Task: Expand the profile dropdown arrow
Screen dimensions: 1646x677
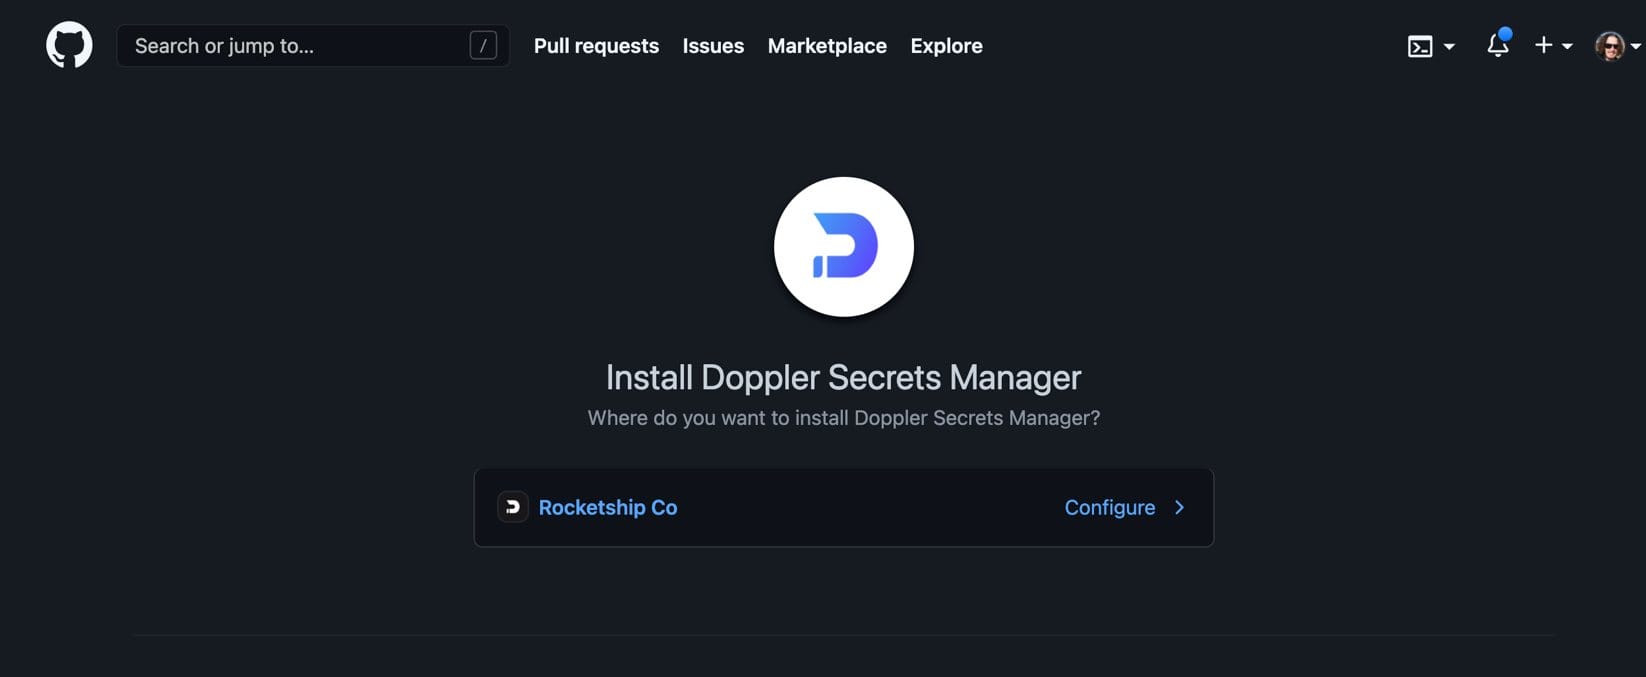Action: 1635,46
